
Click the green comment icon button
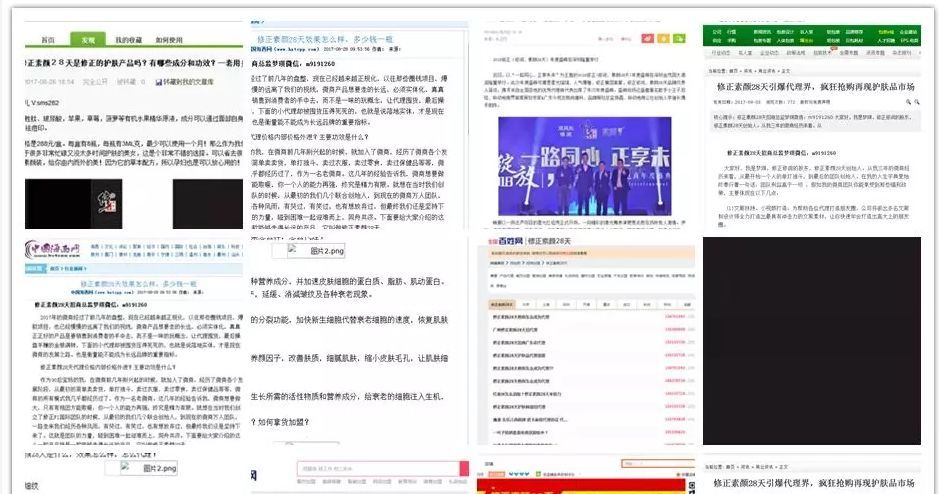[679, 38]
